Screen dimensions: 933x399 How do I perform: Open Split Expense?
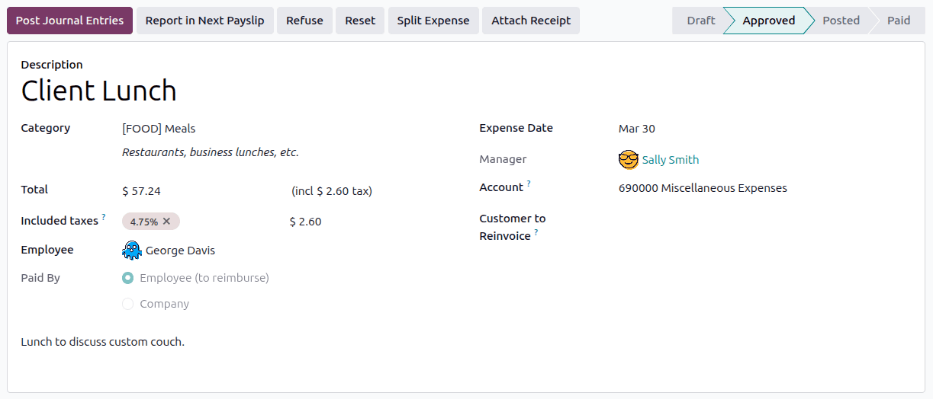433,20
